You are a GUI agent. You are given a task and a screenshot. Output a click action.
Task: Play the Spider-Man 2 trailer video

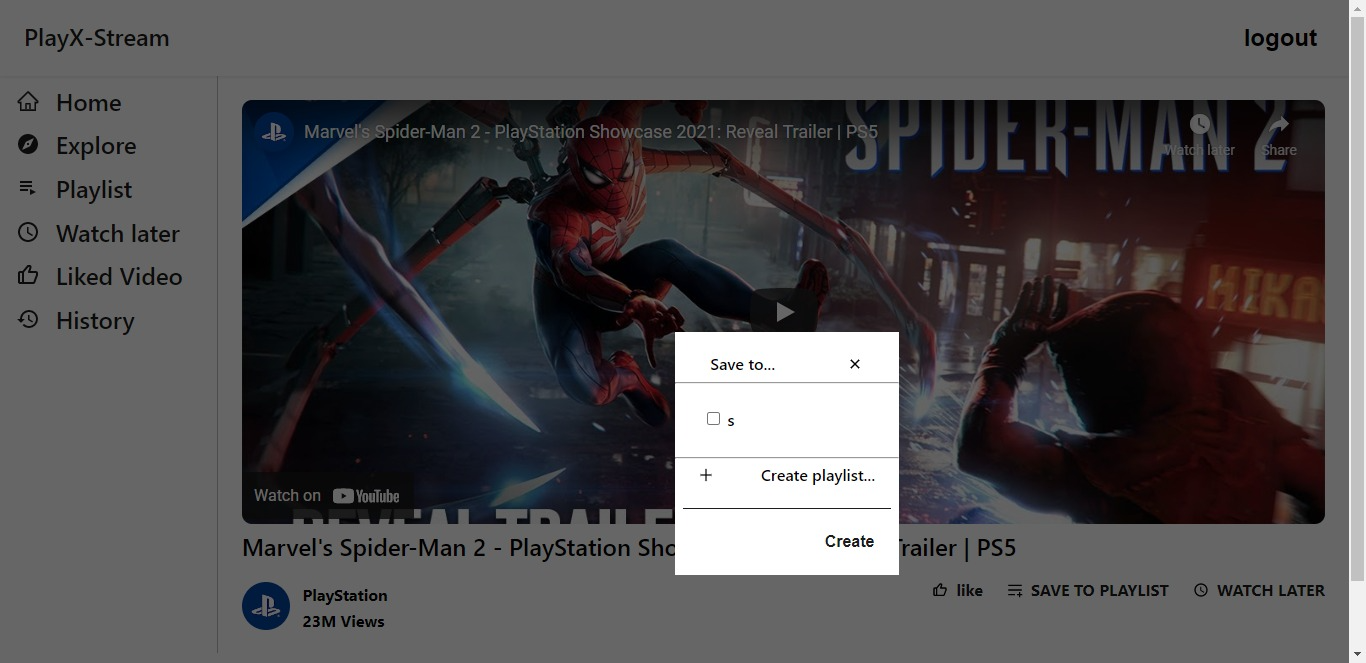(x=784, y=312)
